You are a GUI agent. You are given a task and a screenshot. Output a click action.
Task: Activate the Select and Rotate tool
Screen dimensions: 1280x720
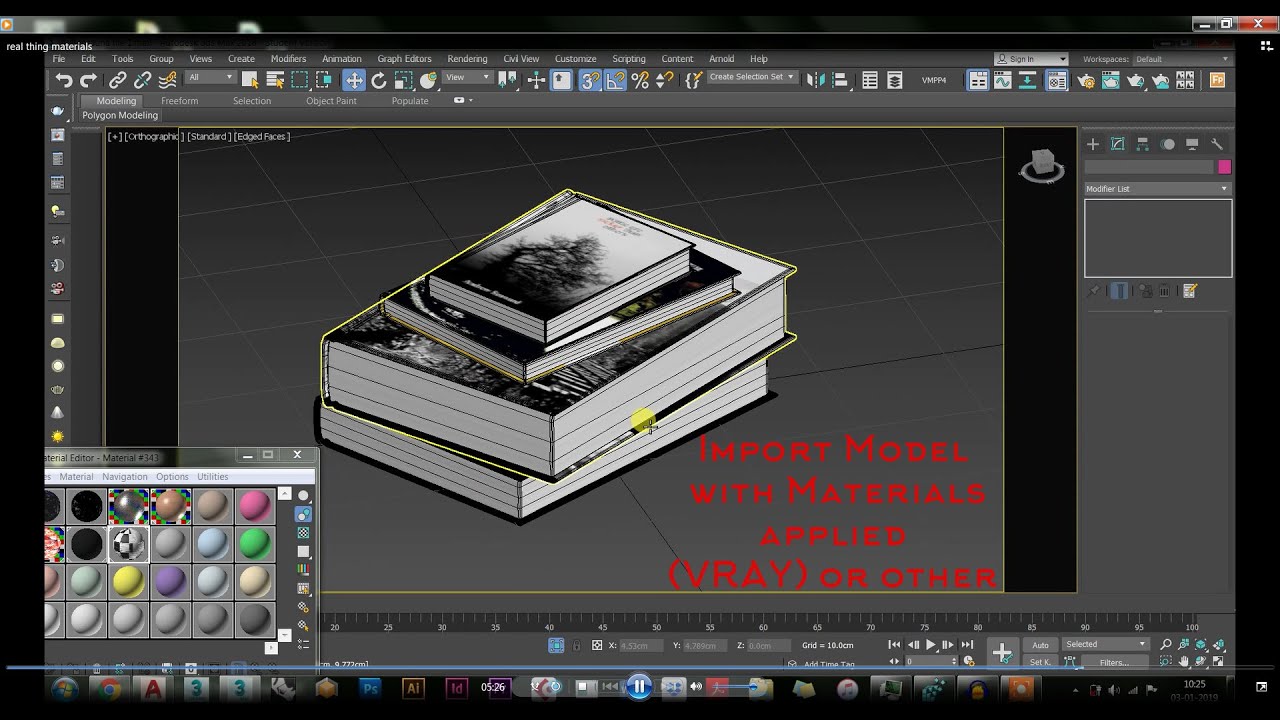pos(379,81)
